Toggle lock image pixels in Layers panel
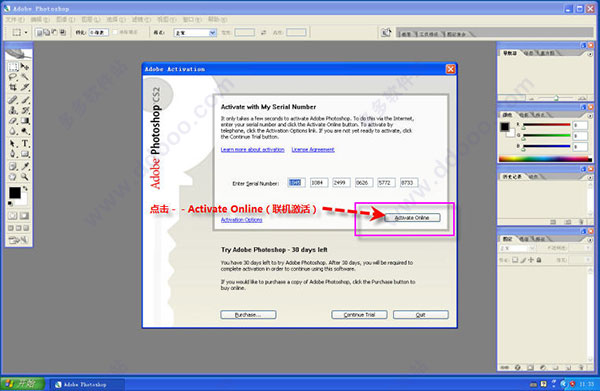This screenshot has height=391, width=600. pyautogui.click(x=523, y=260)
